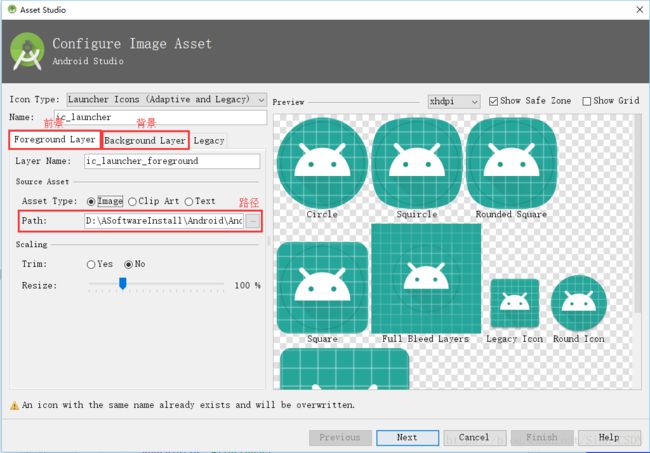
Task: Click the Help button
Action: pyautogui.click(x=609, y=438)
